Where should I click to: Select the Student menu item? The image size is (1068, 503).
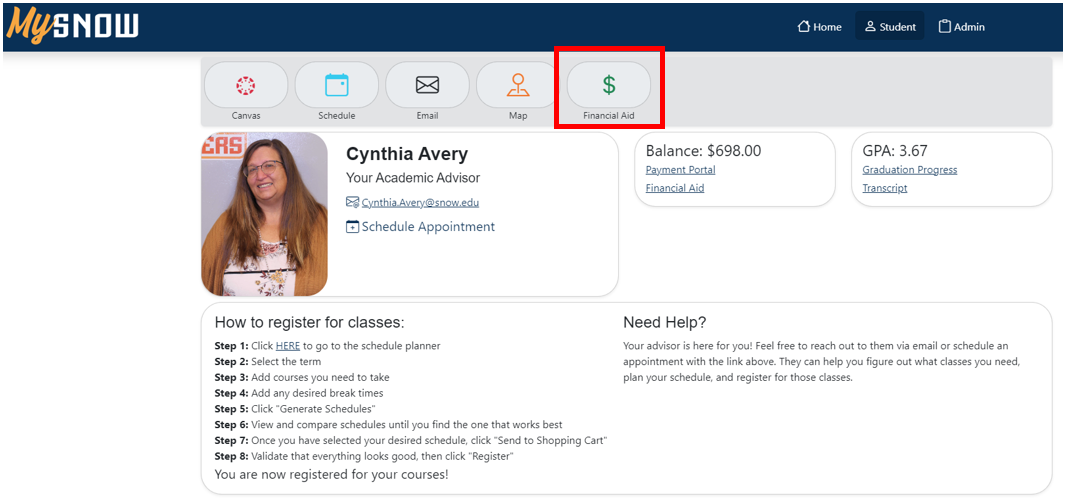pyautogui.click(x=897, y=27)
